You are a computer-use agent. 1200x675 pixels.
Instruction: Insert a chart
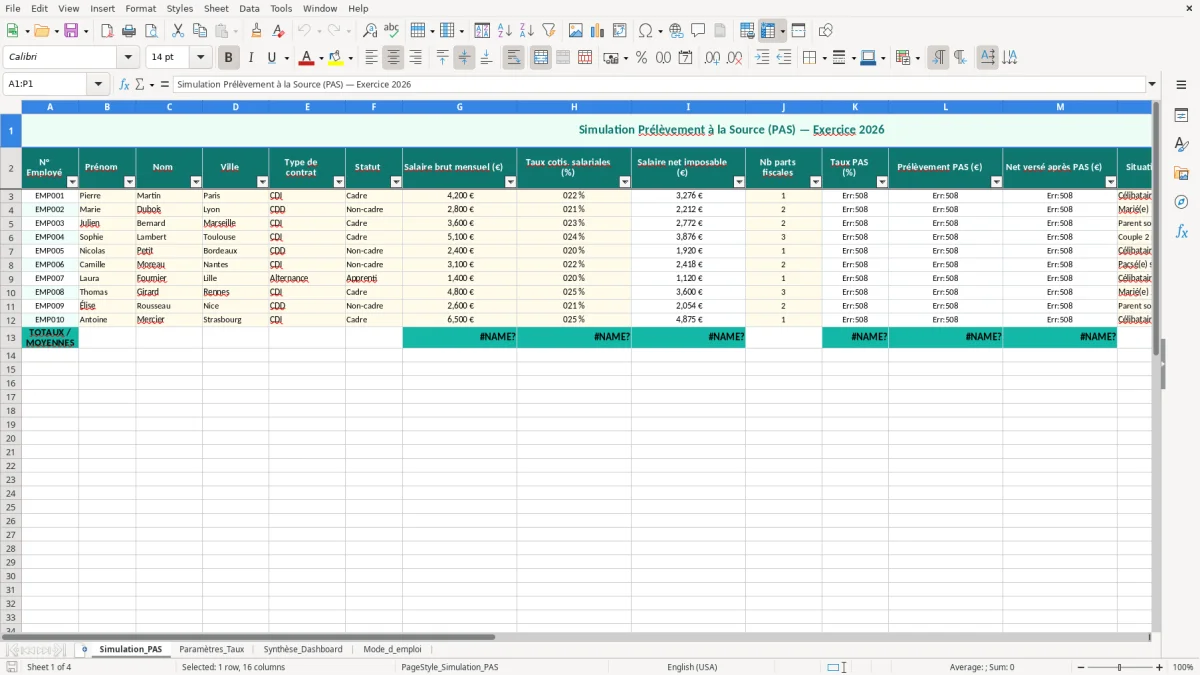pyautogui.click(x=598, y=31)
